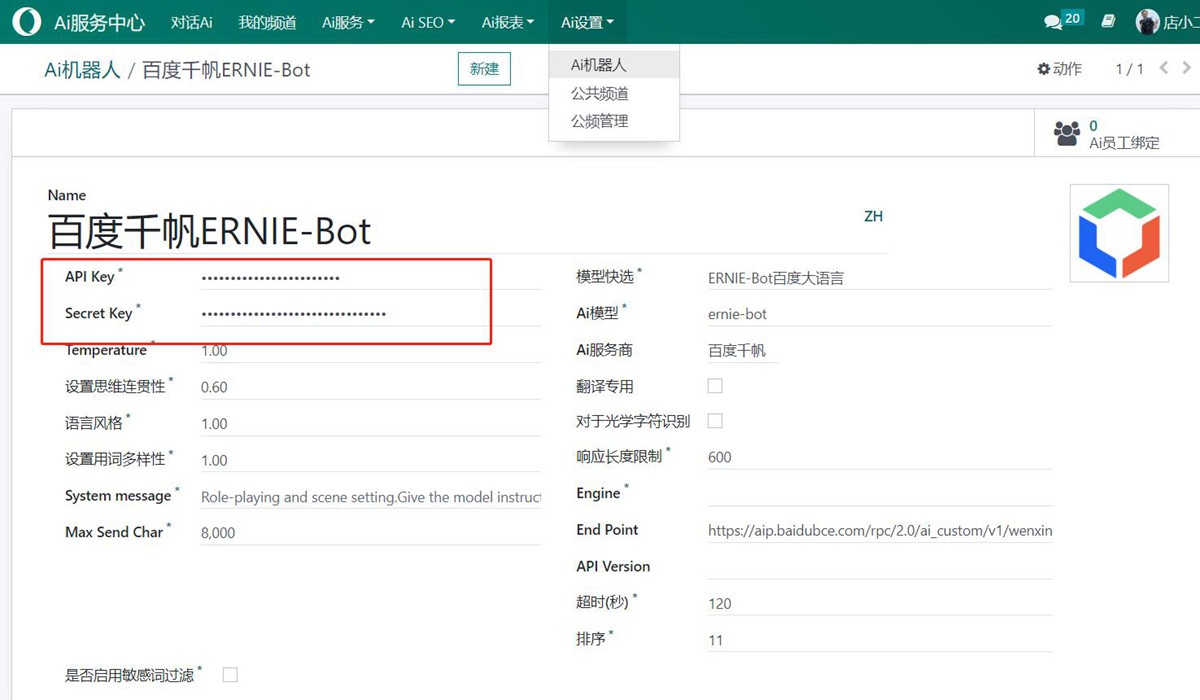Enable the 翻译专用 checkbox

click(x=715, y=386)
